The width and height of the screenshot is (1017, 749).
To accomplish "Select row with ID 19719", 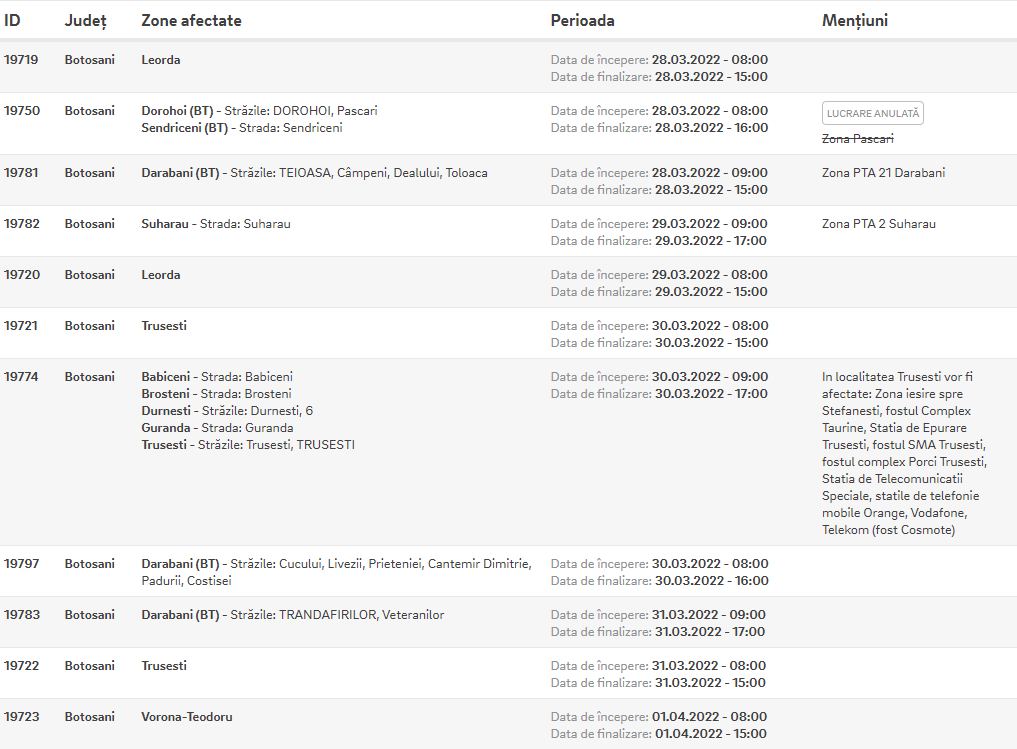I will (508, 67).
